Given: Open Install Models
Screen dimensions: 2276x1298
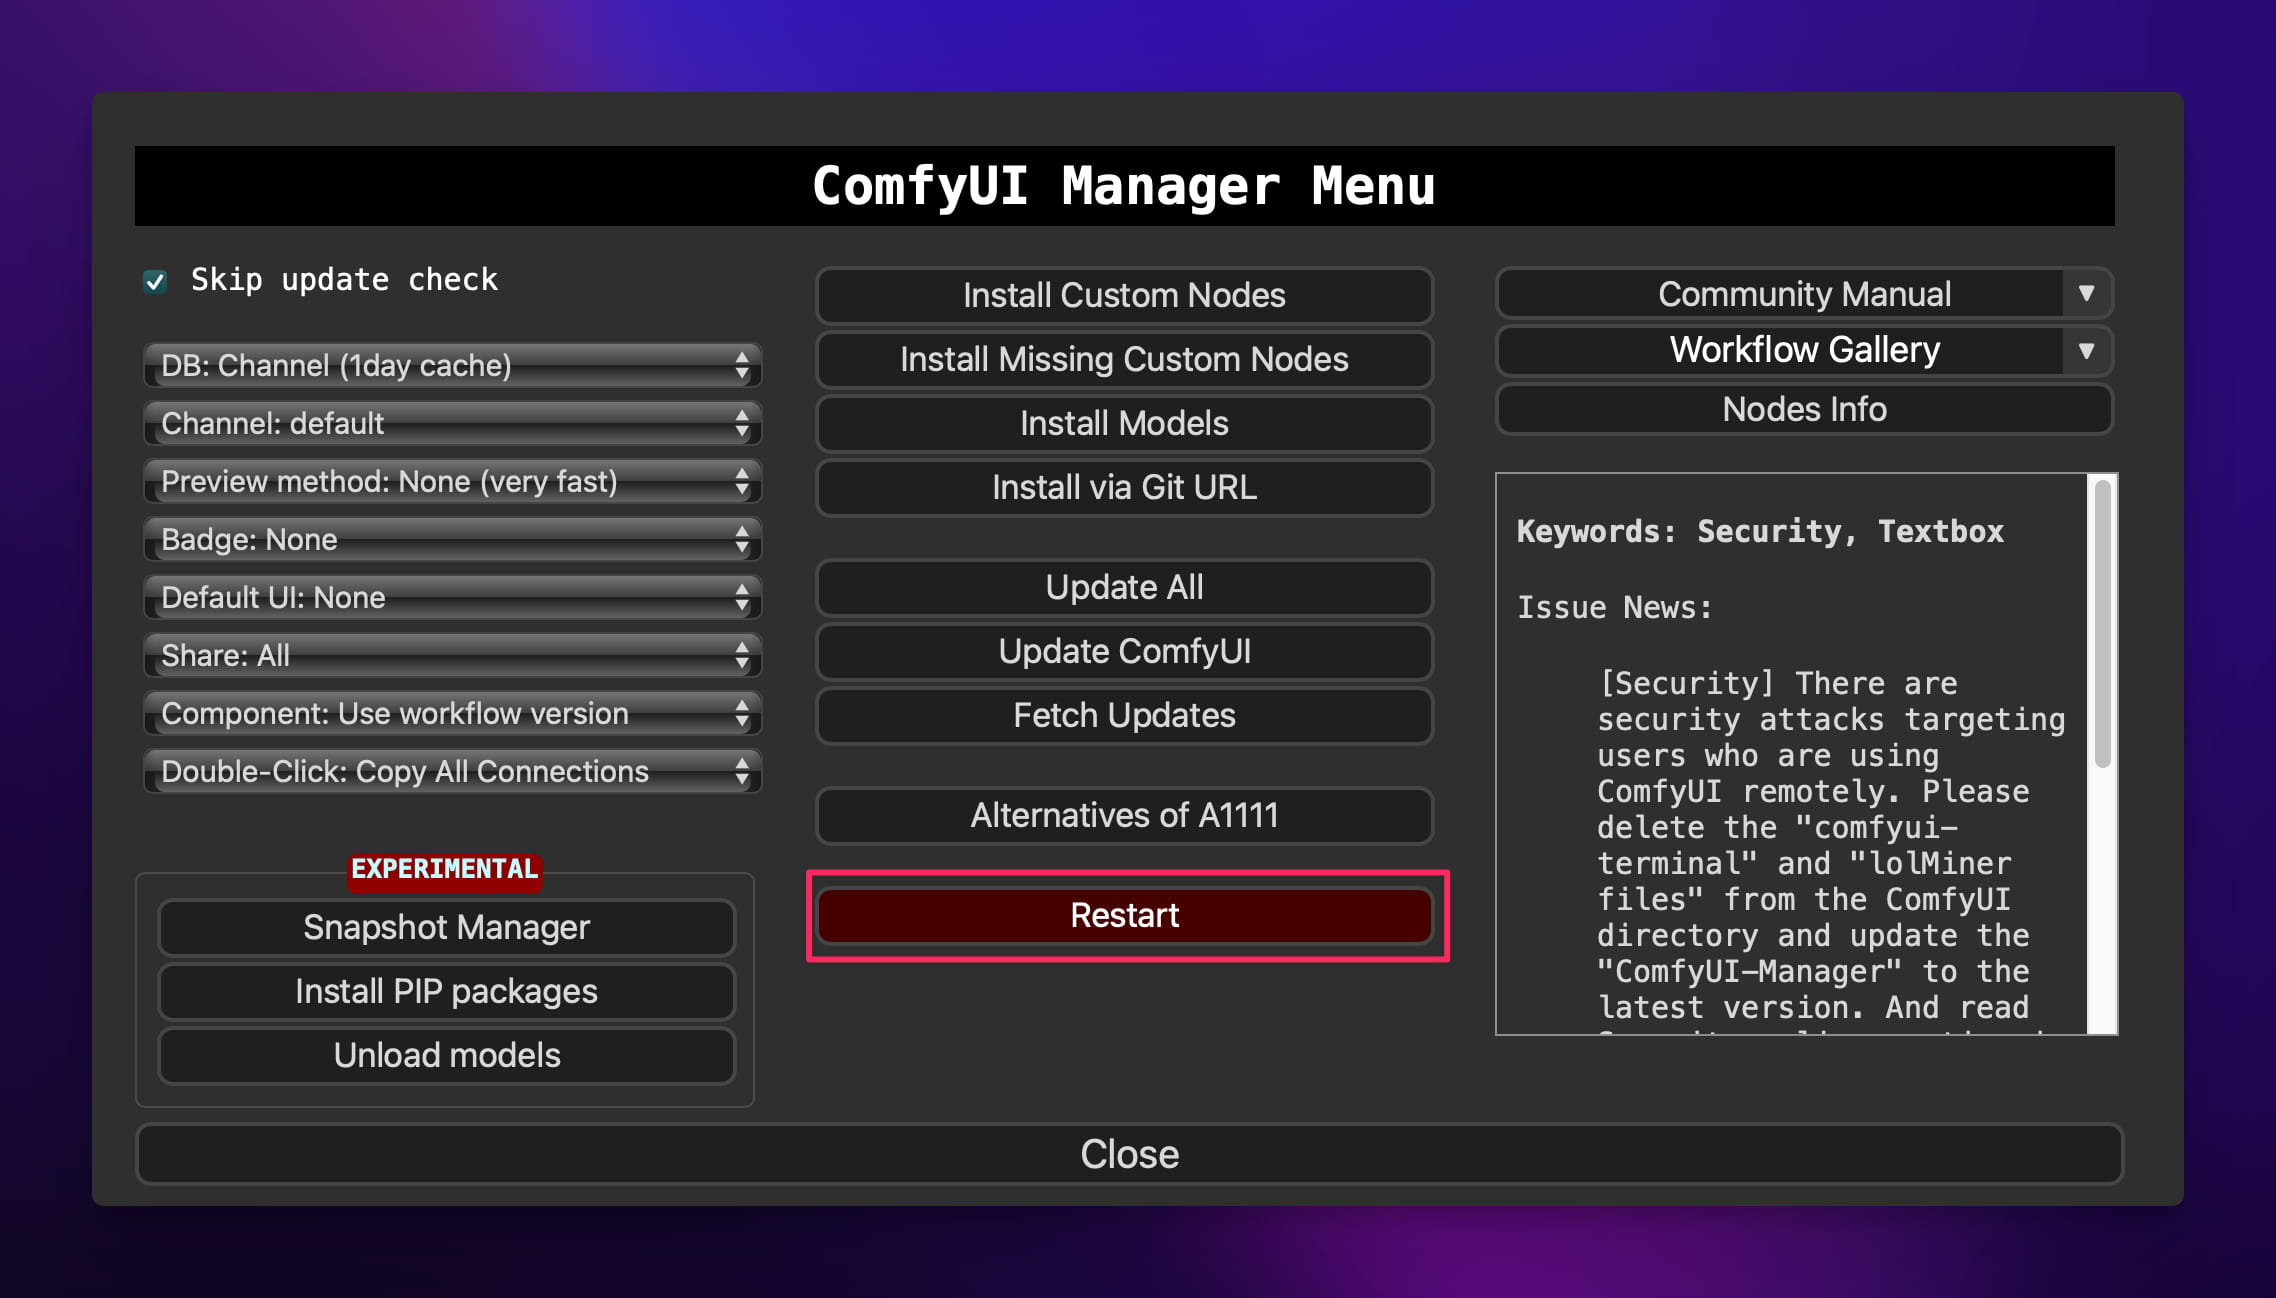Looking at the screenshot, I should click(1124, 424).
